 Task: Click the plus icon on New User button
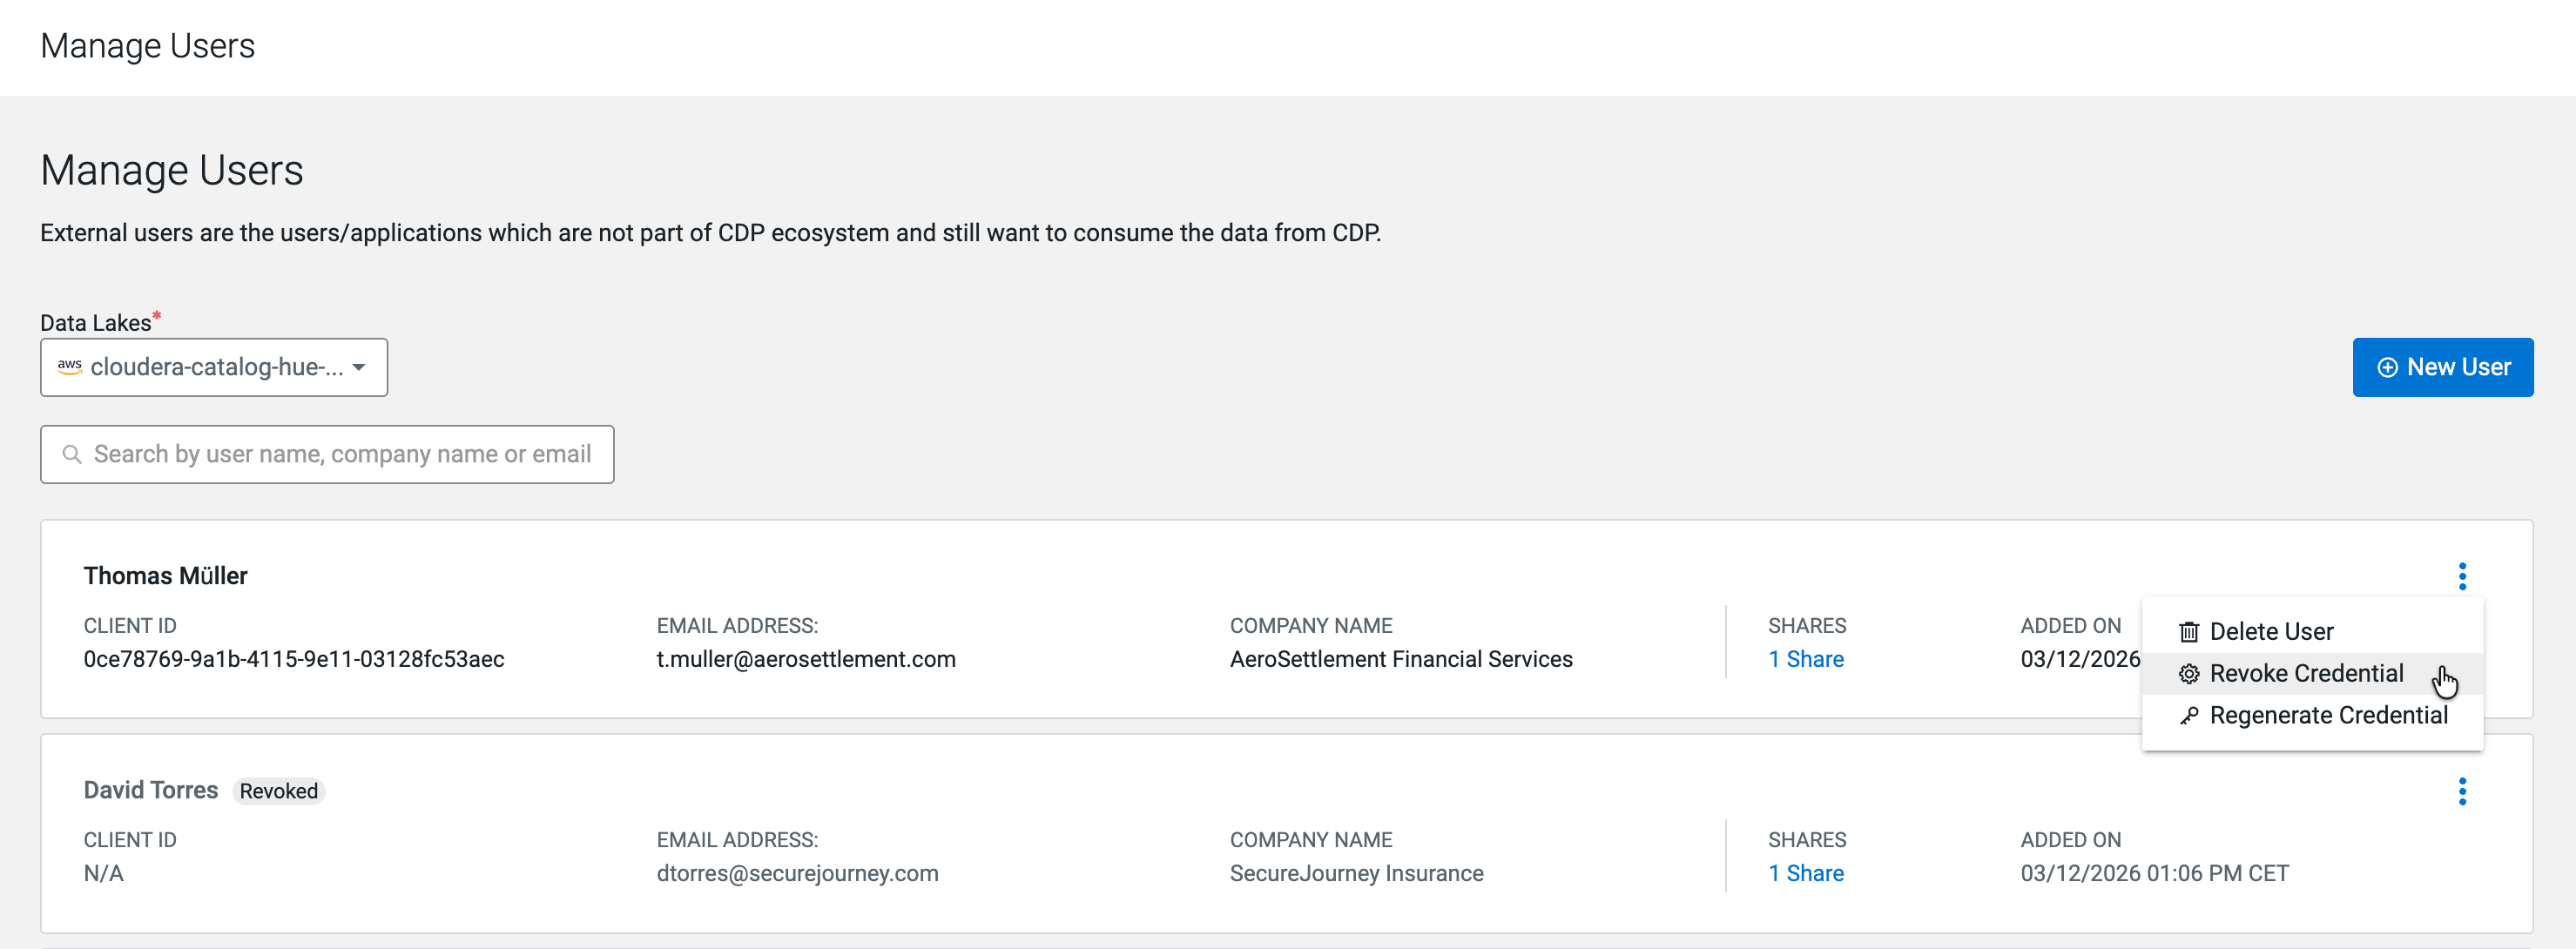2386,368
